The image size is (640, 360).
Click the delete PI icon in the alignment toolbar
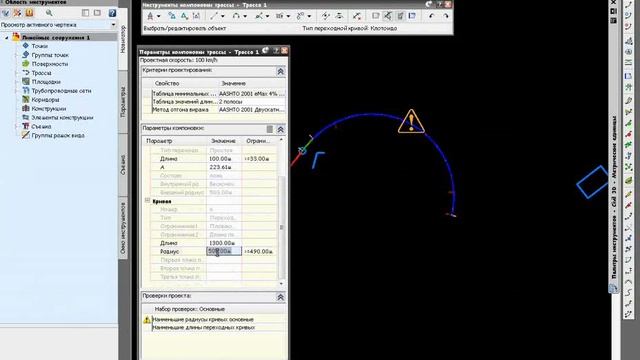point(339,16)
